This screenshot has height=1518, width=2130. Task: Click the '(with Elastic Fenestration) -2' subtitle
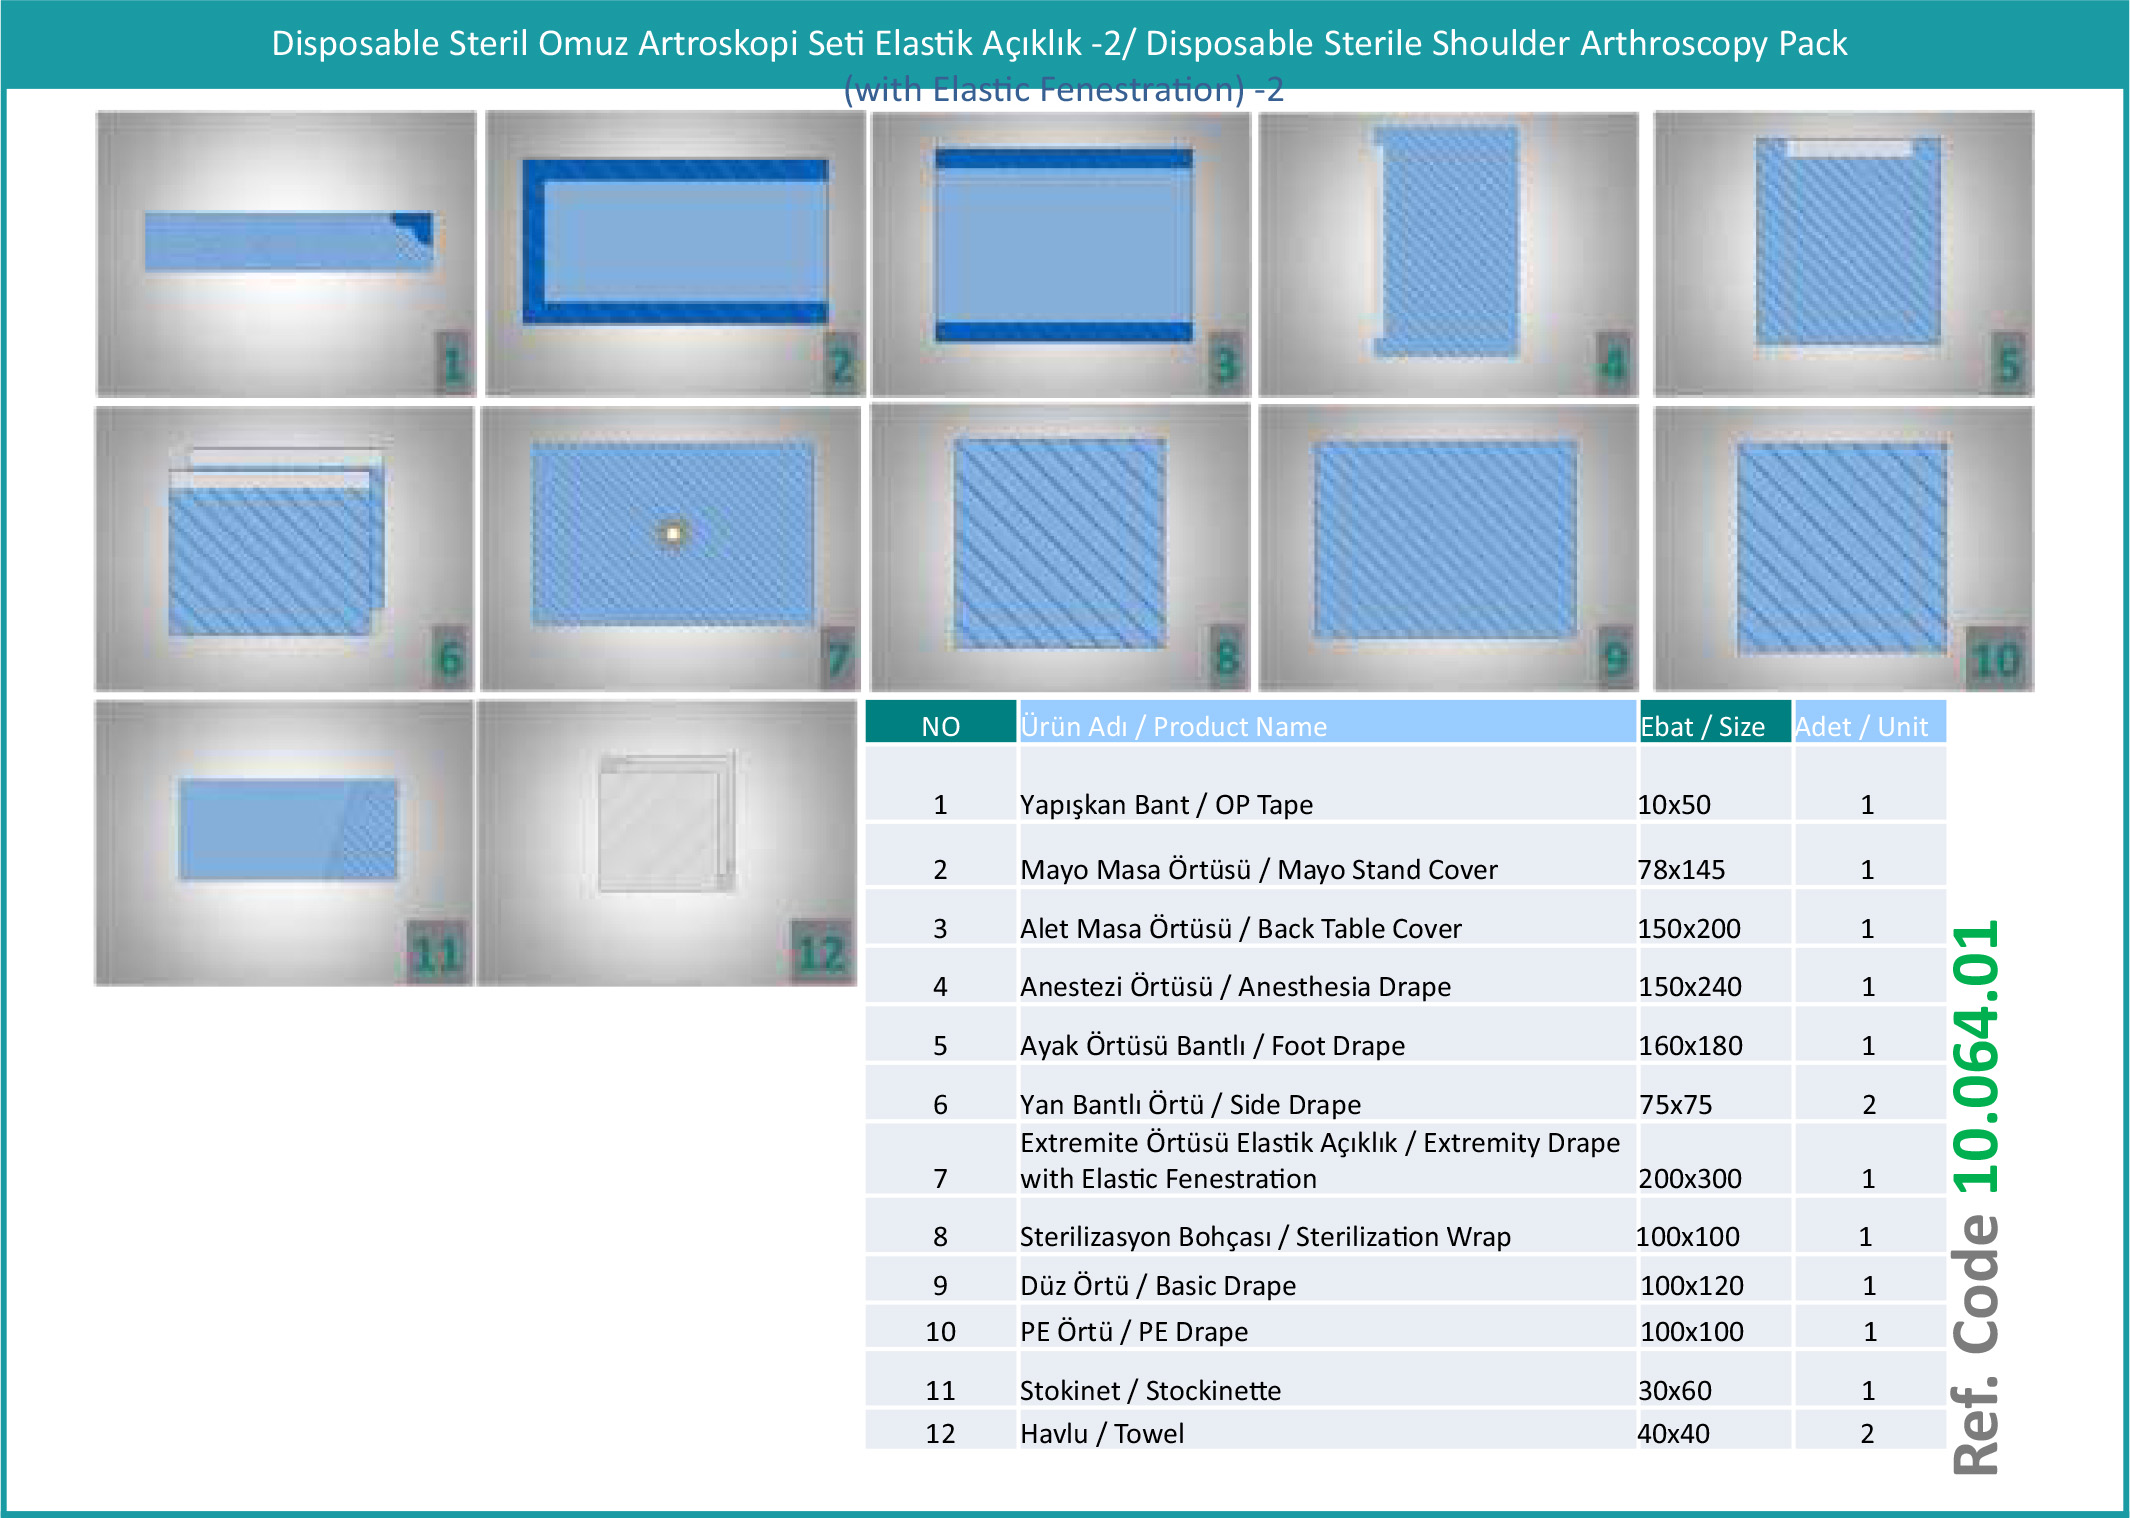1064,89
